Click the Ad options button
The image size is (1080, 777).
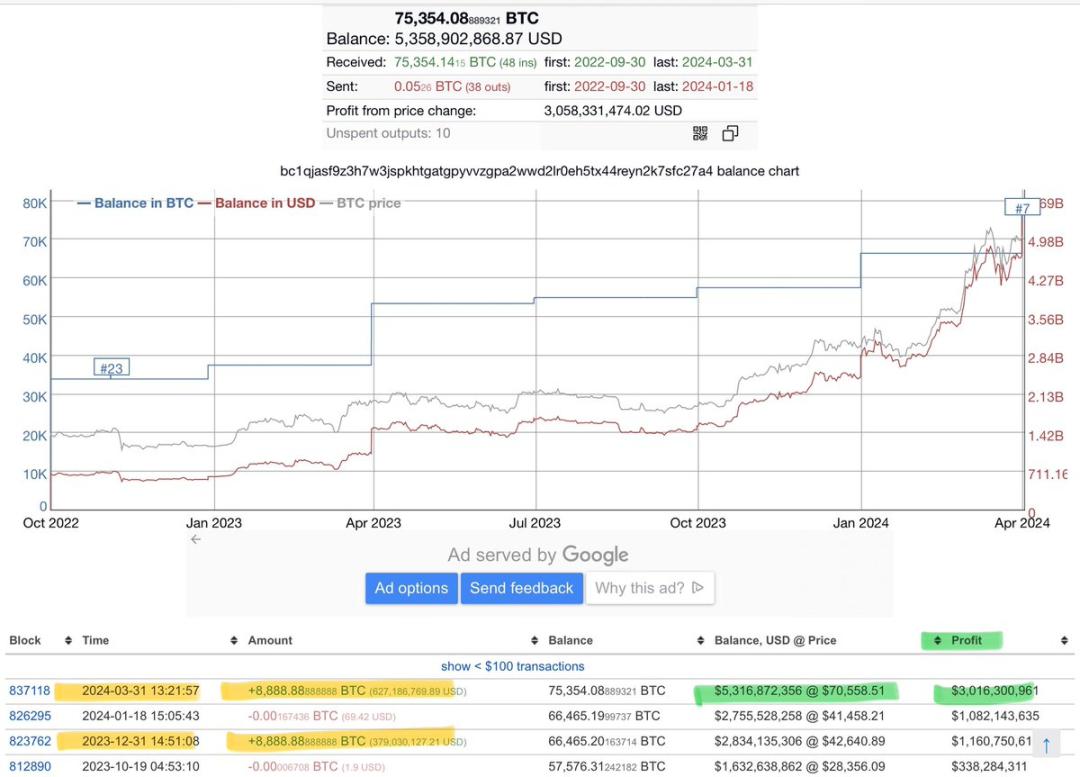(411, 588)
